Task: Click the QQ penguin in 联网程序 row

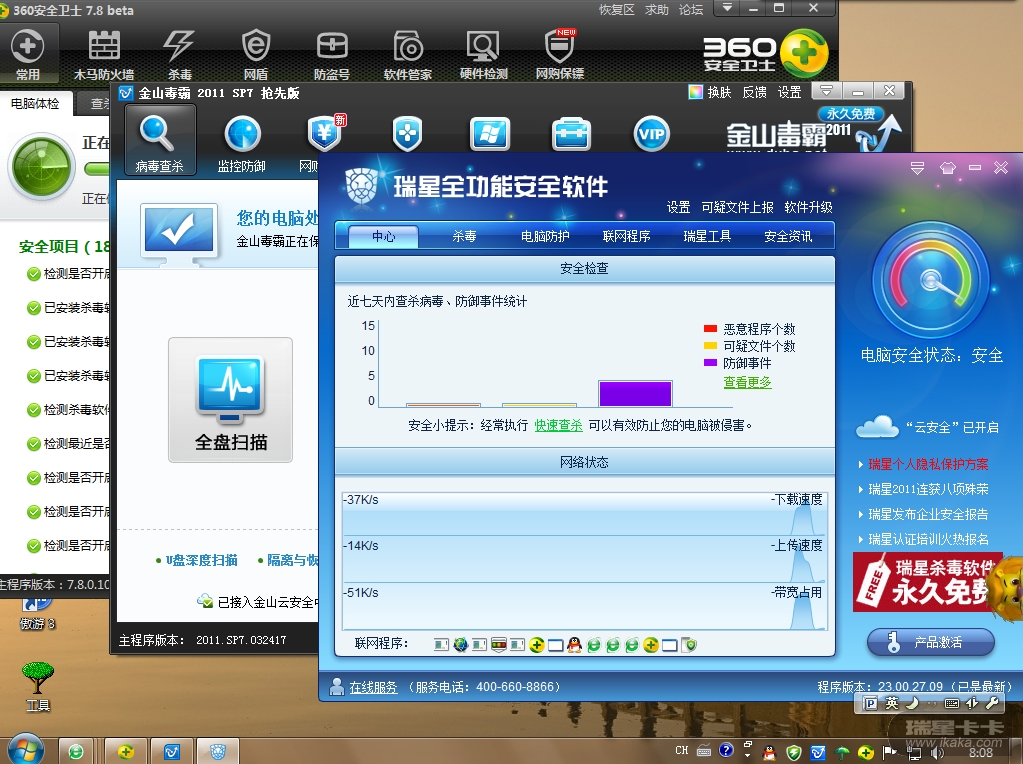Action: [574, 645]
